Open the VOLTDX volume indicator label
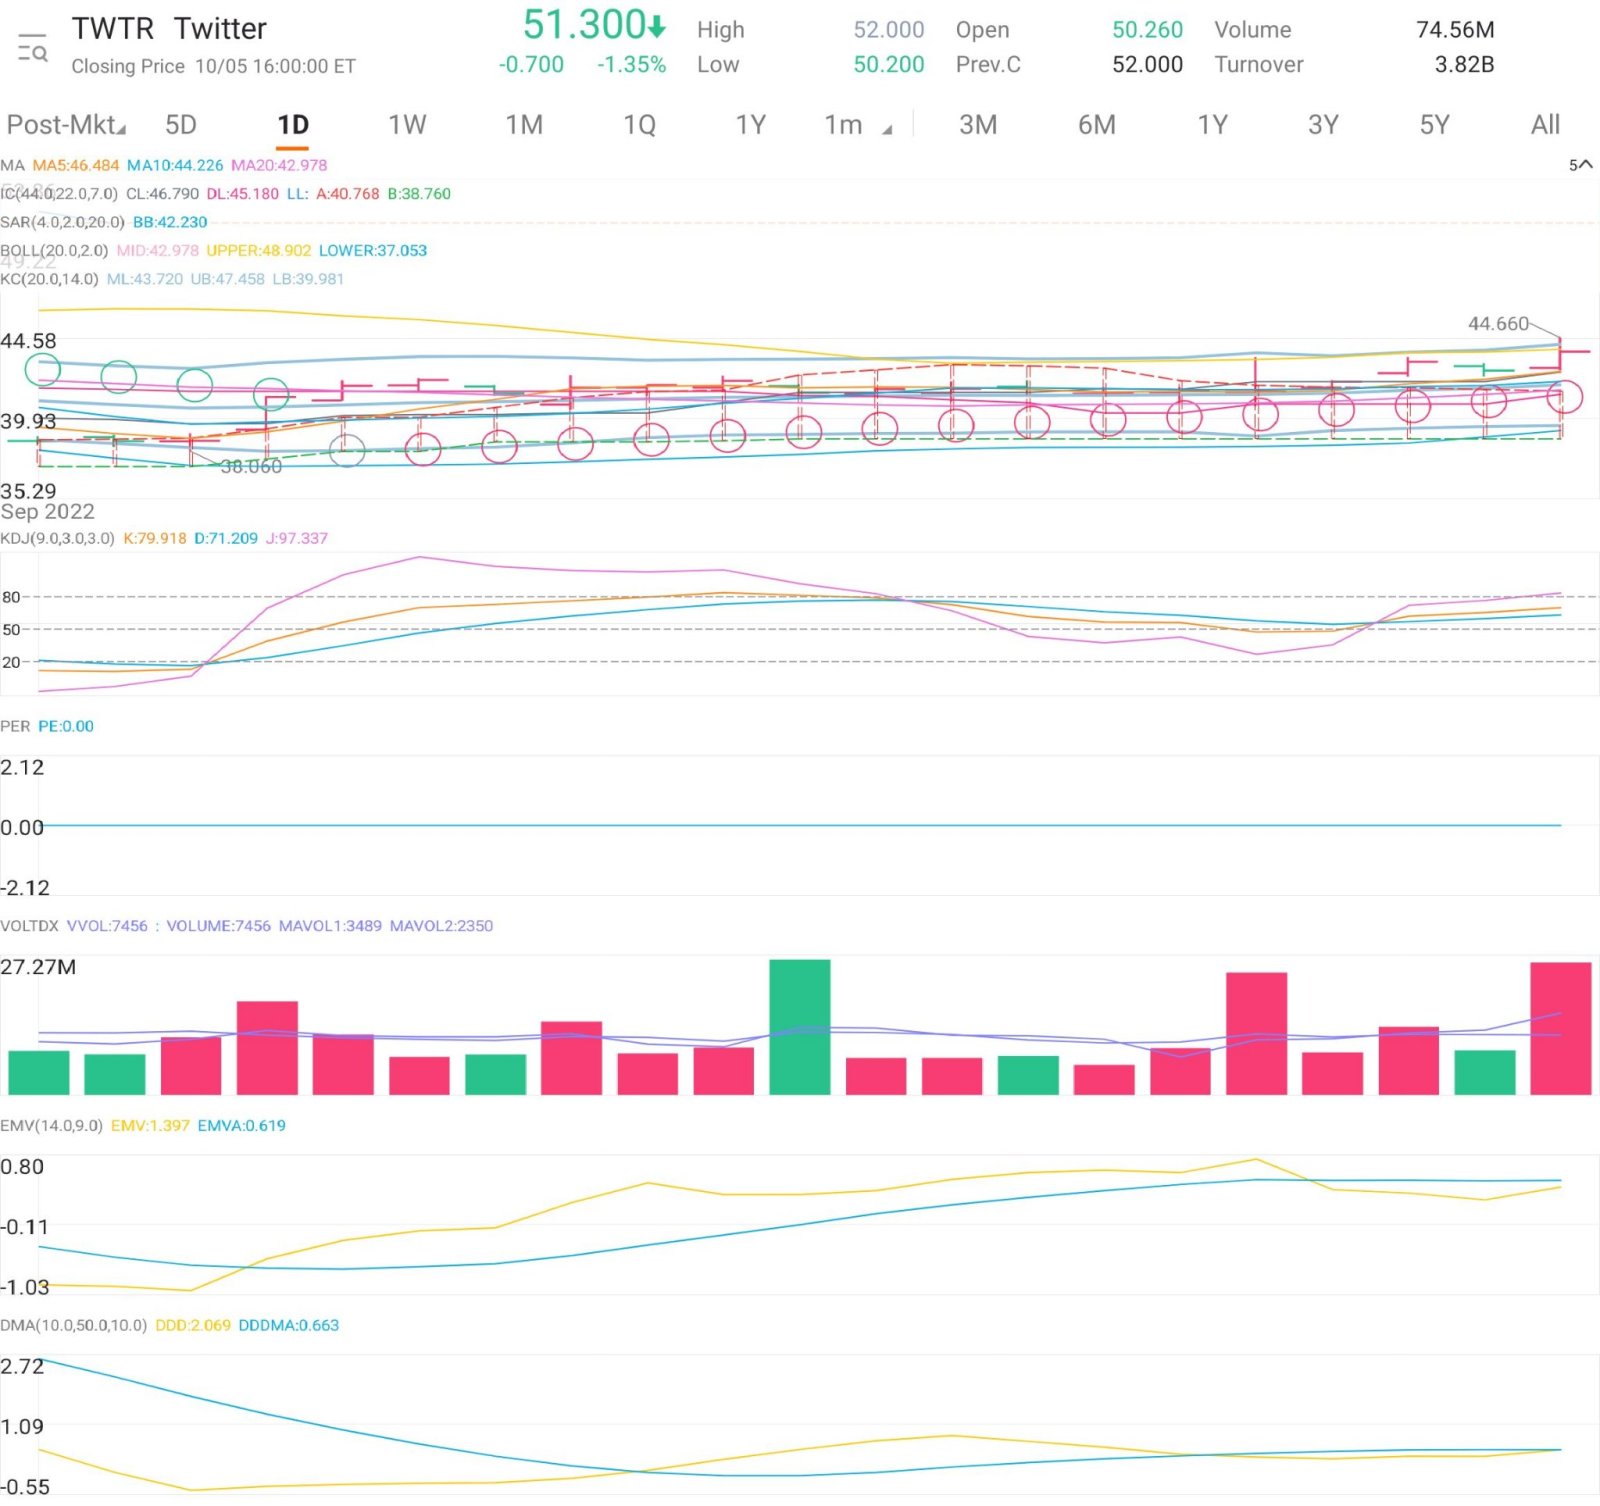The image size is (1600, 1506). [x=29, y=926]
